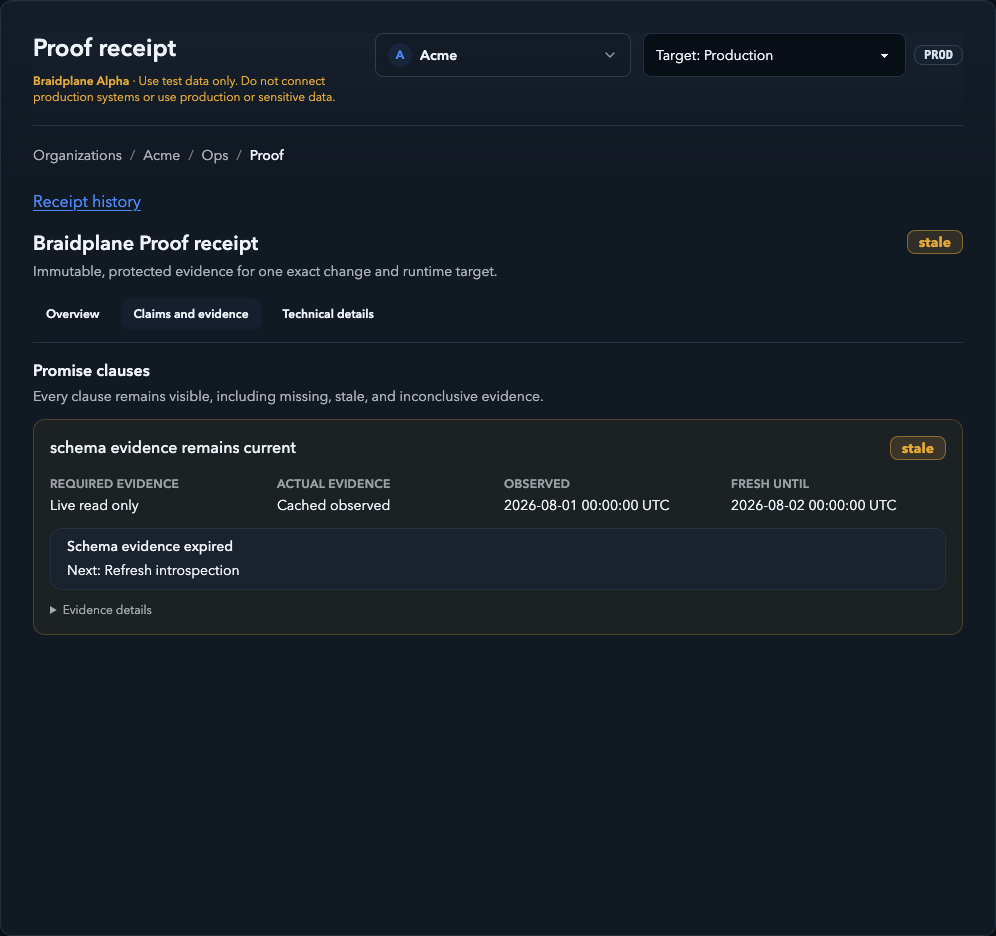Click observed time 2026-08-01 00:00:00 UTC
The height and width of the screenshot is (936, 996).
[x=586, y=505]
